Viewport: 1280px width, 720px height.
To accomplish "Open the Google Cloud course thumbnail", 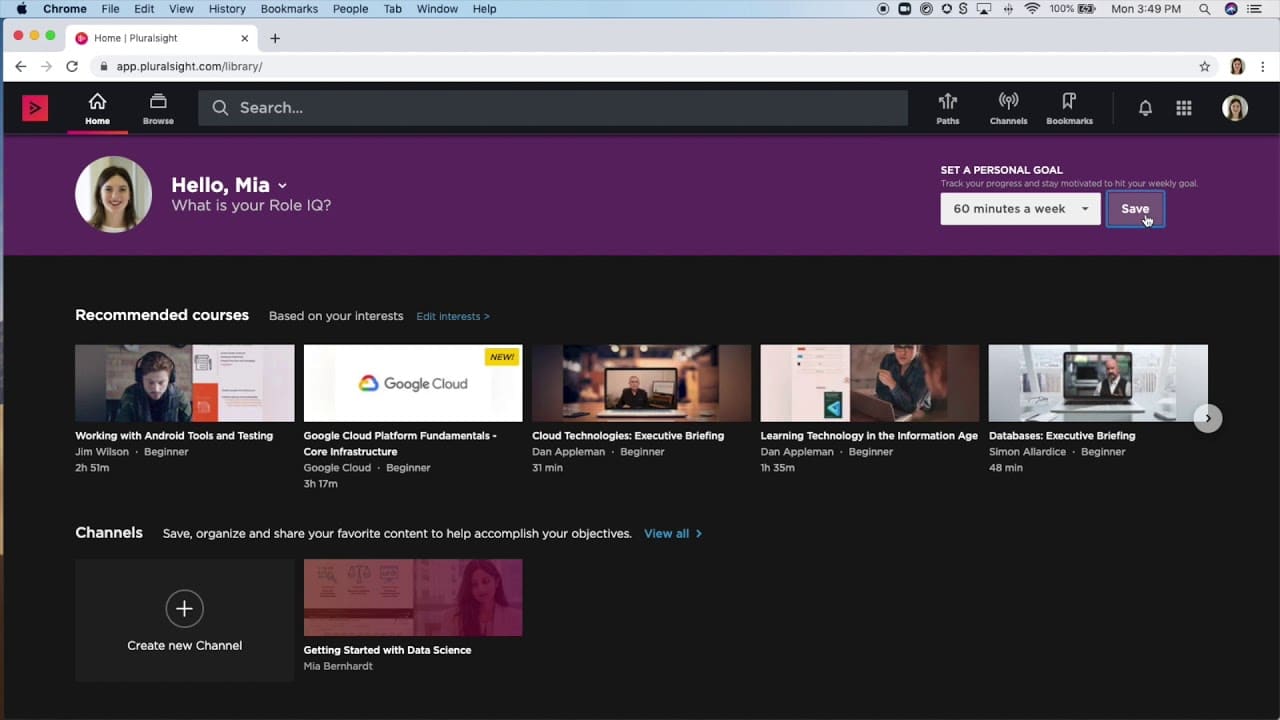I will tap(413, 383).
